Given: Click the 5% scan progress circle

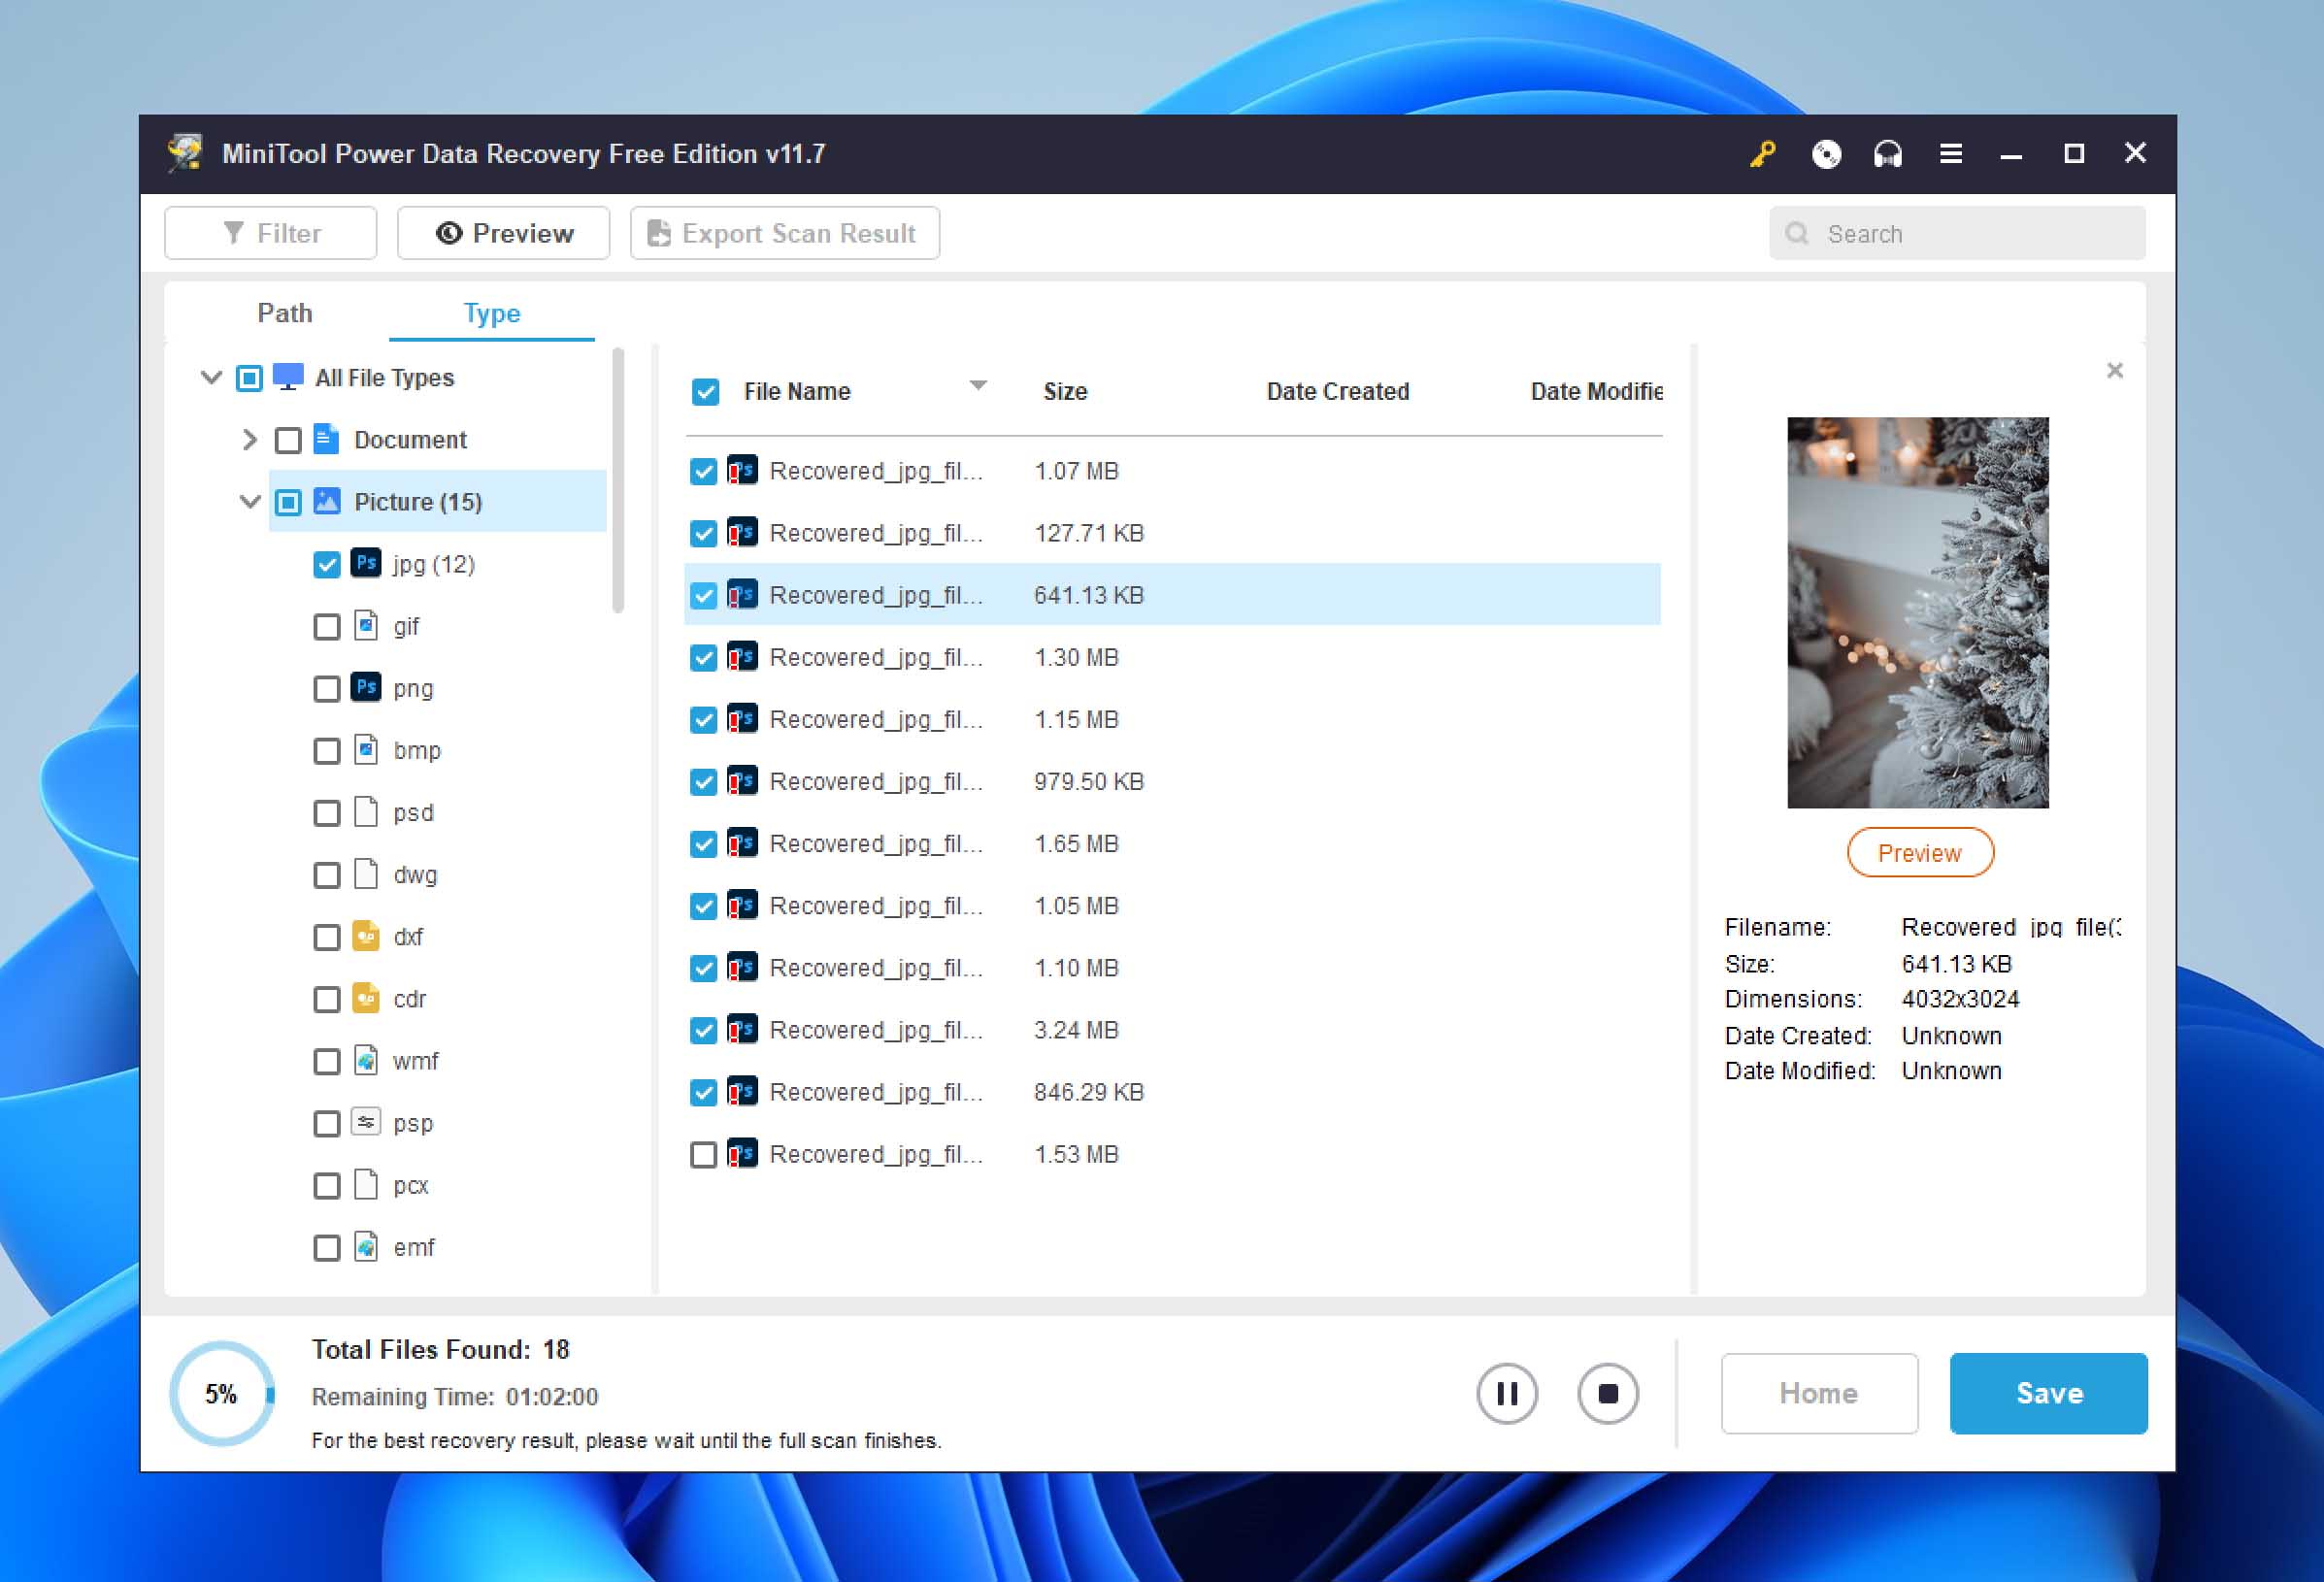Looking at the screenshot, I should pyautogui.click(x=222, y=1393).
